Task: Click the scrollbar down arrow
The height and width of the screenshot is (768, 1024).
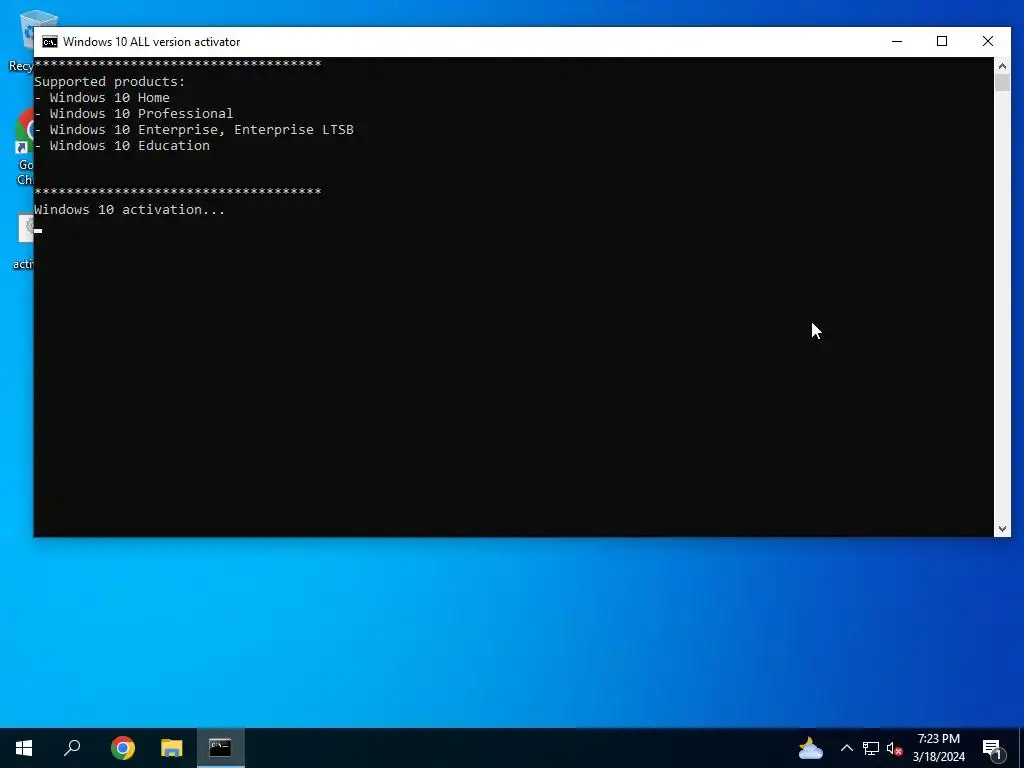Action: (x=1002, y=529)
